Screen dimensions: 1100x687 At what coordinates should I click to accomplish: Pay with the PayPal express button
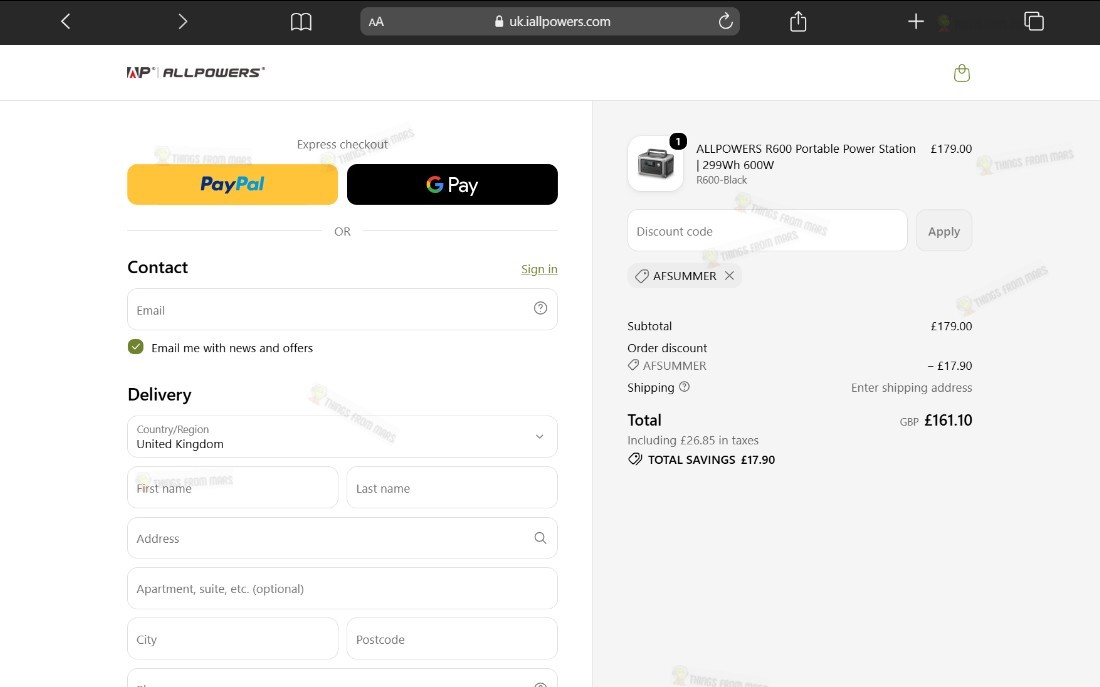[232, 185]
